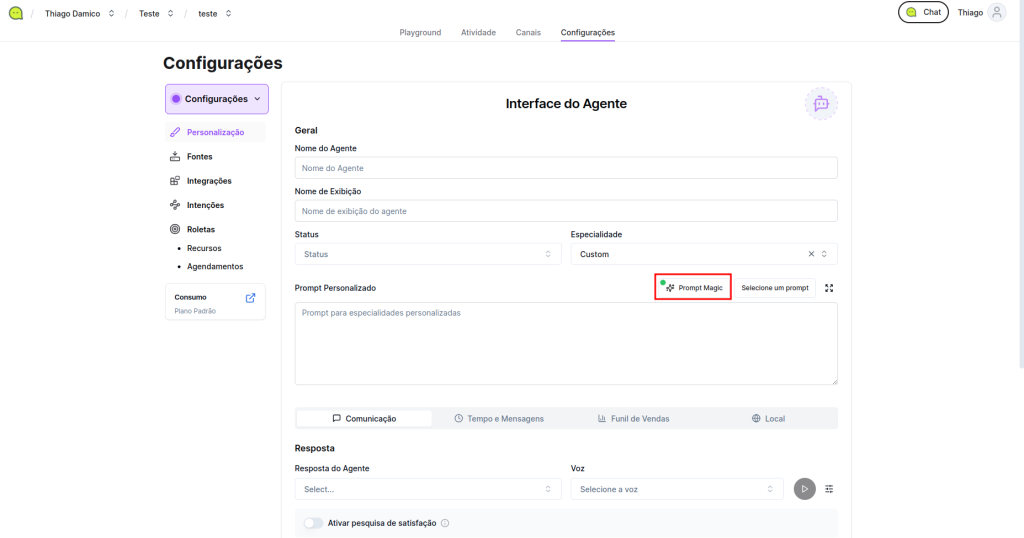The height and width of the screenshot is (538, 1024).
Task: Expand the purple Configurações dropdown
Action: tap(216, 99)
